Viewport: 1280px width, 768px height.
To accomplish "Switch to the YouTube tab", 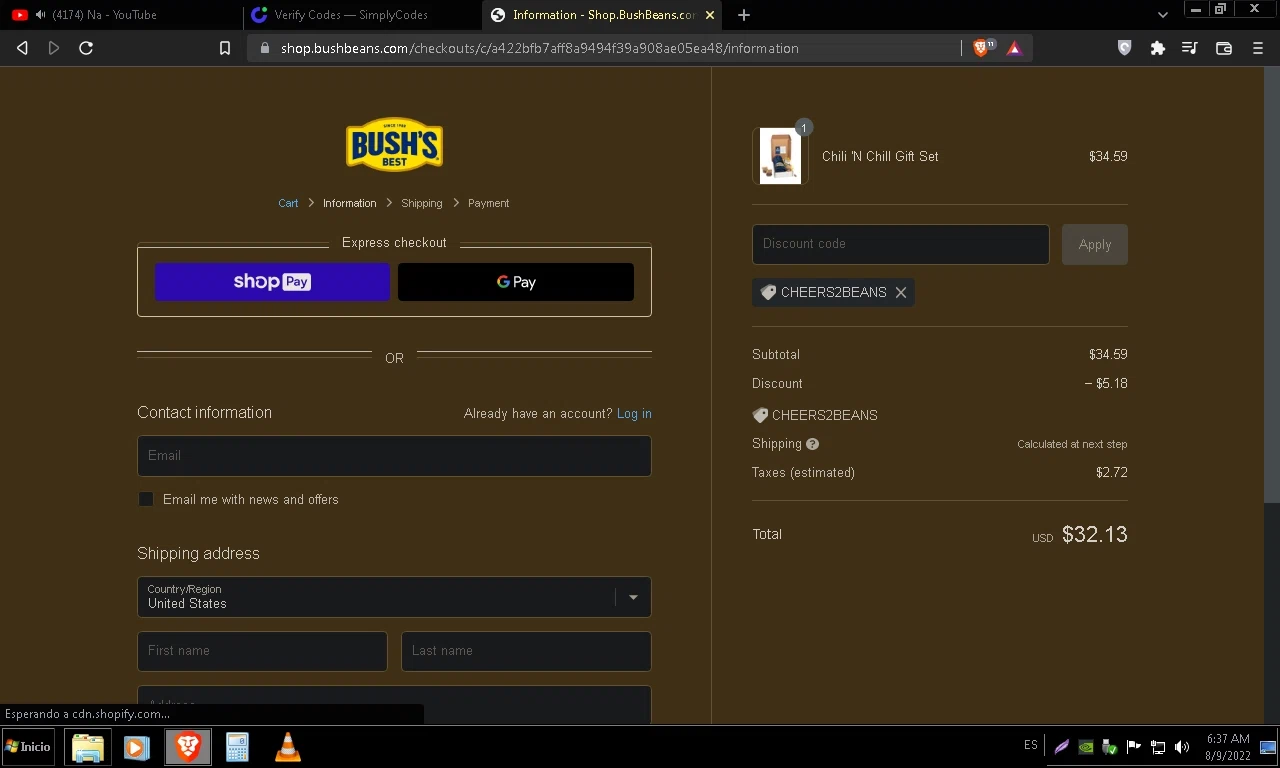I will click(x=121, y=15).
